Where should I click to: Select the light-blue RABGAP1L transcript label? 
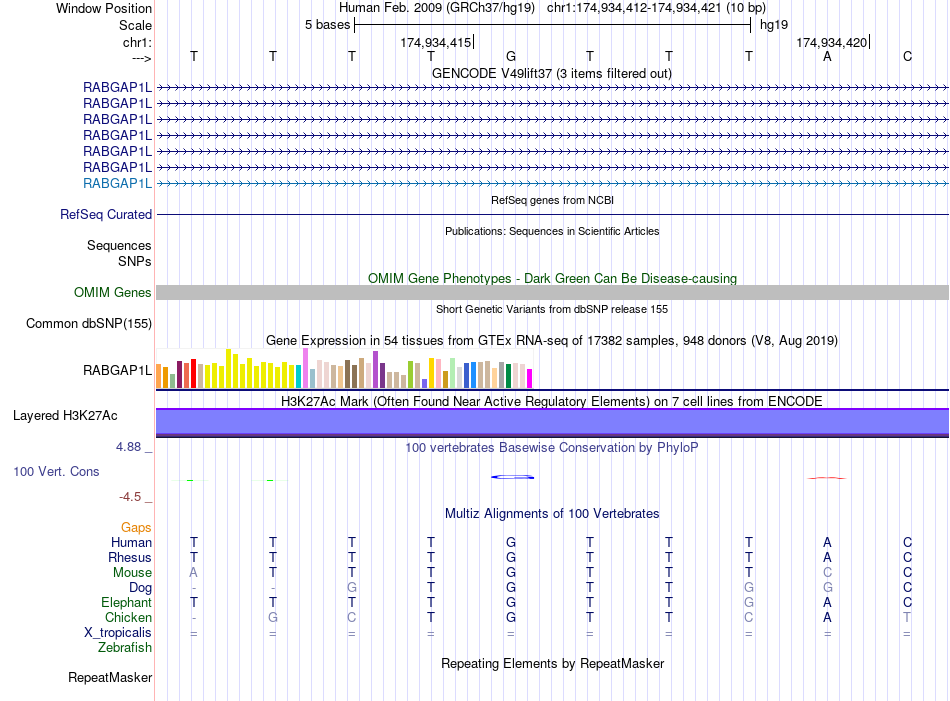click(118, 183)
